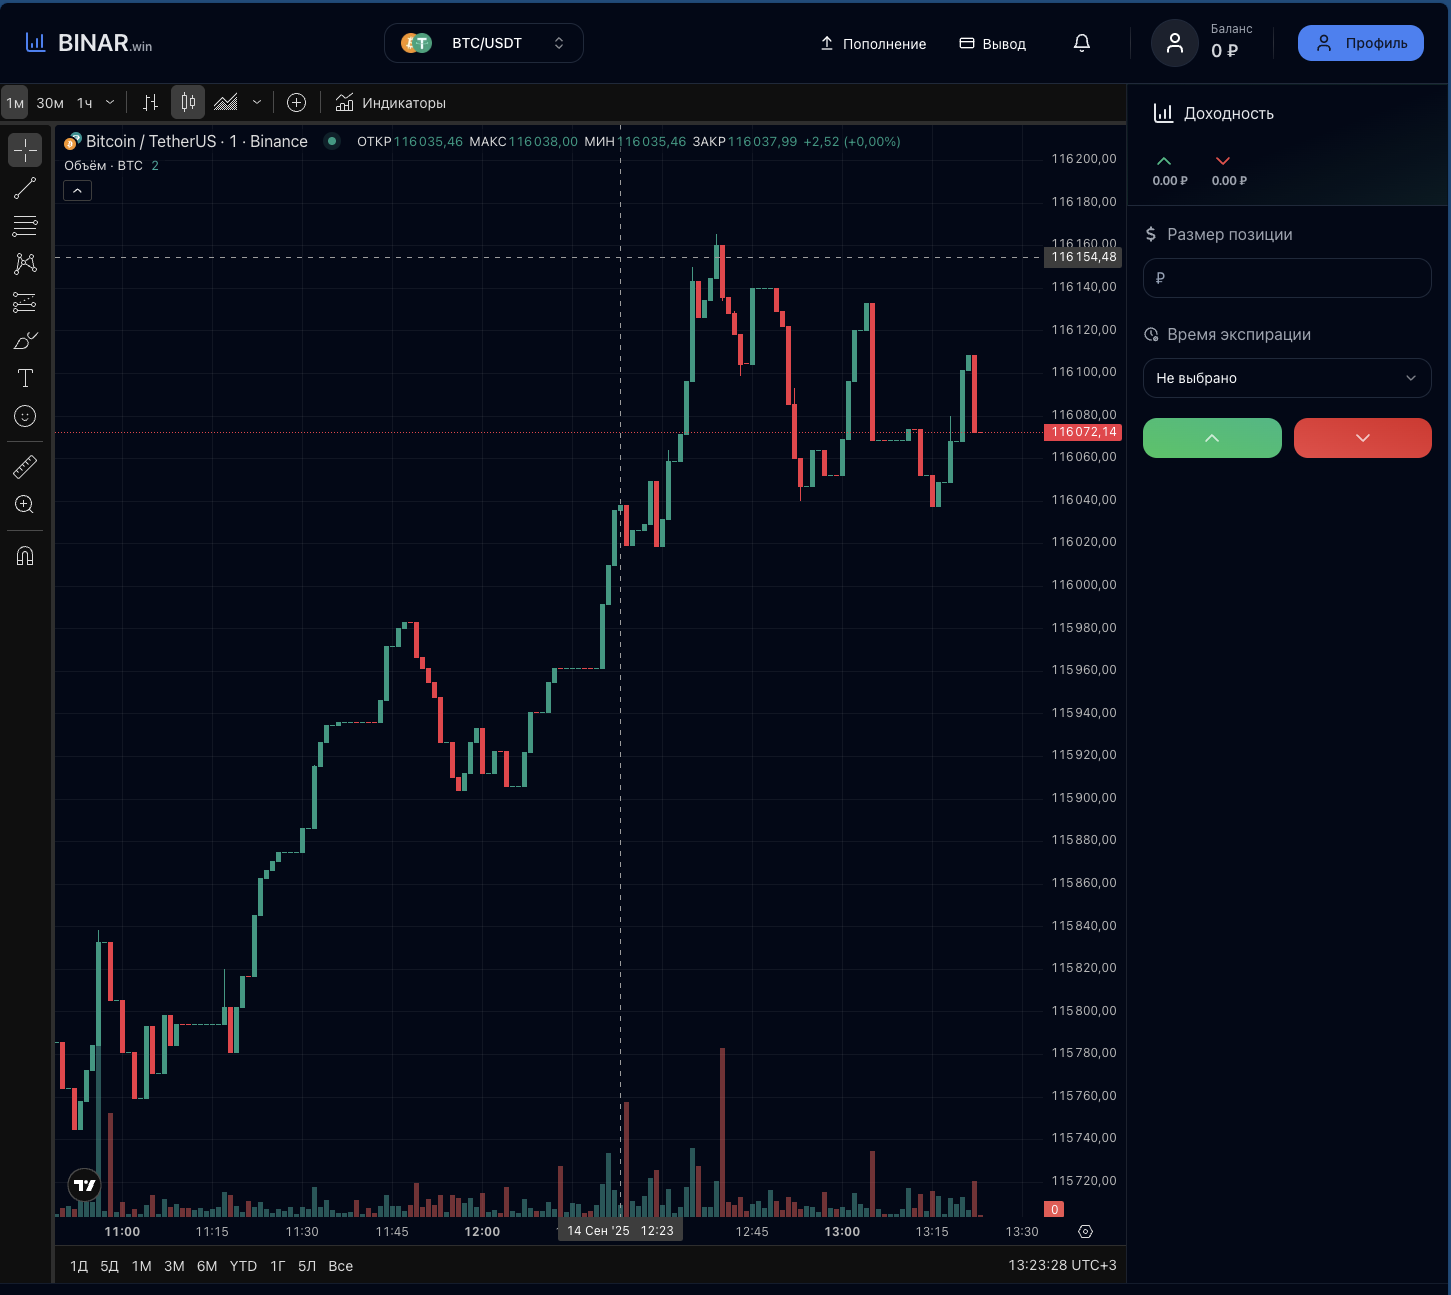The width and height of the screenshot is (1451, 1295).
Task: Switch to the 1ч timeframe
Action: 85,102
